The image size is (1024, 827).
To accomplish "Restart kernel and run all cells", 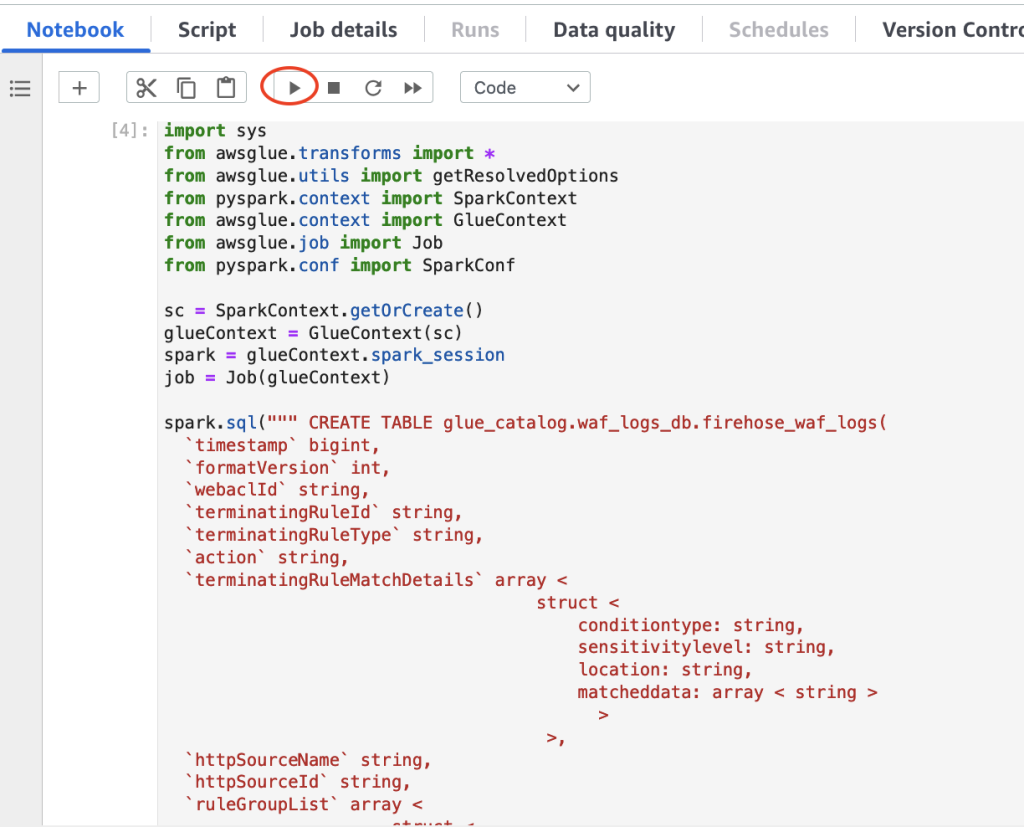I will click(413, 88).
